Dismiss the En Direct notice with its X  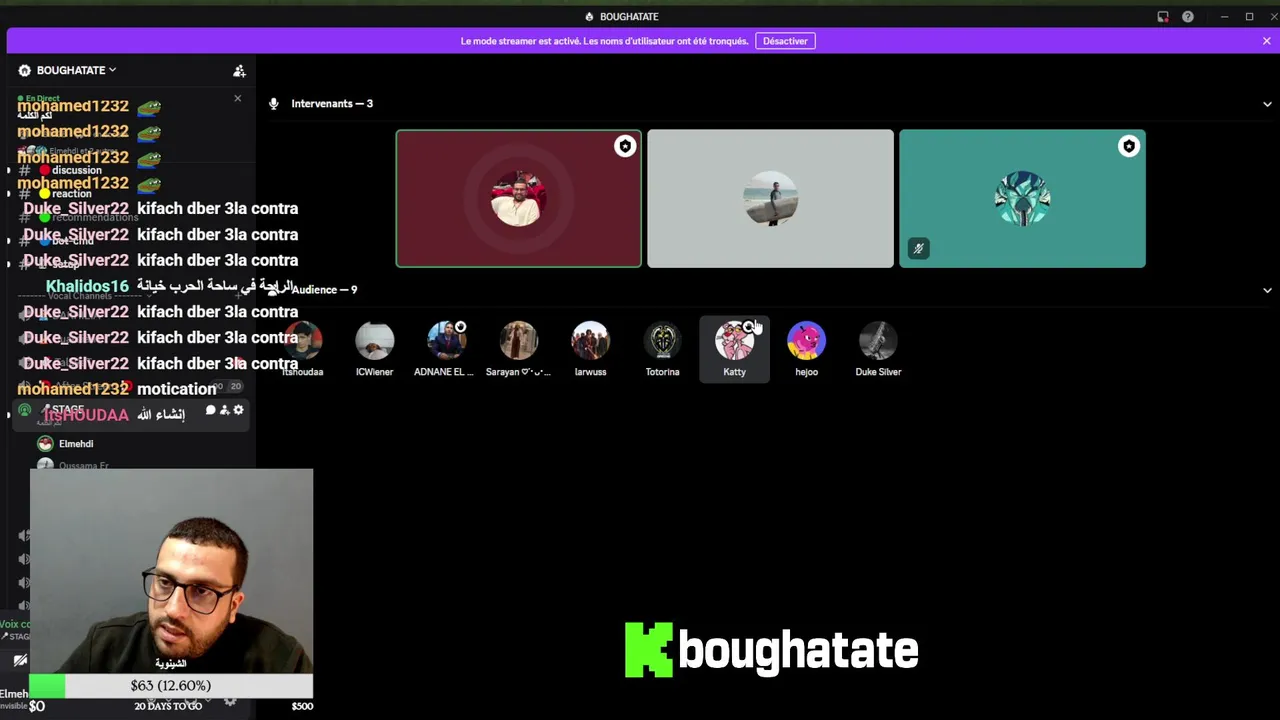point(237,98)
